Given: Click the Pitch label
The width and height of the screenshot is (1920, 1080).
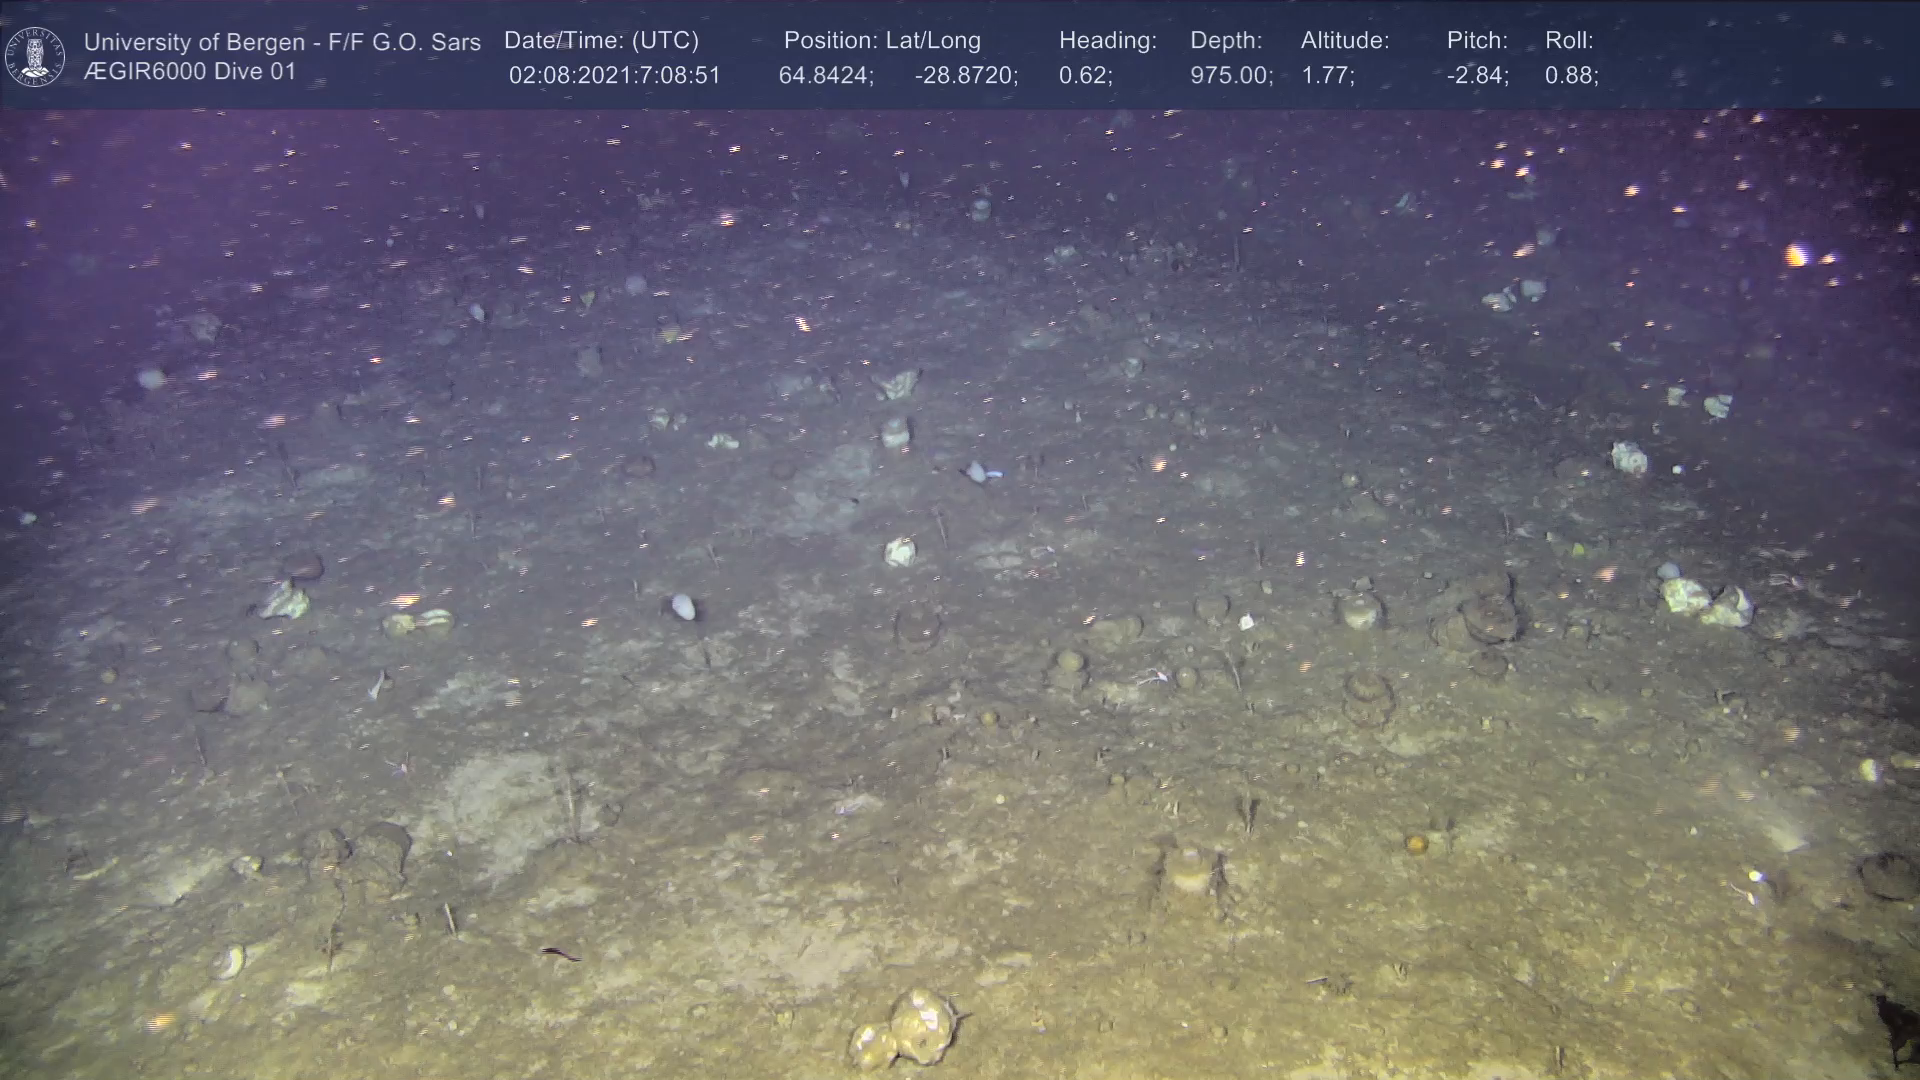Looking at the screenshot, I should click(x=1477, y=40).
